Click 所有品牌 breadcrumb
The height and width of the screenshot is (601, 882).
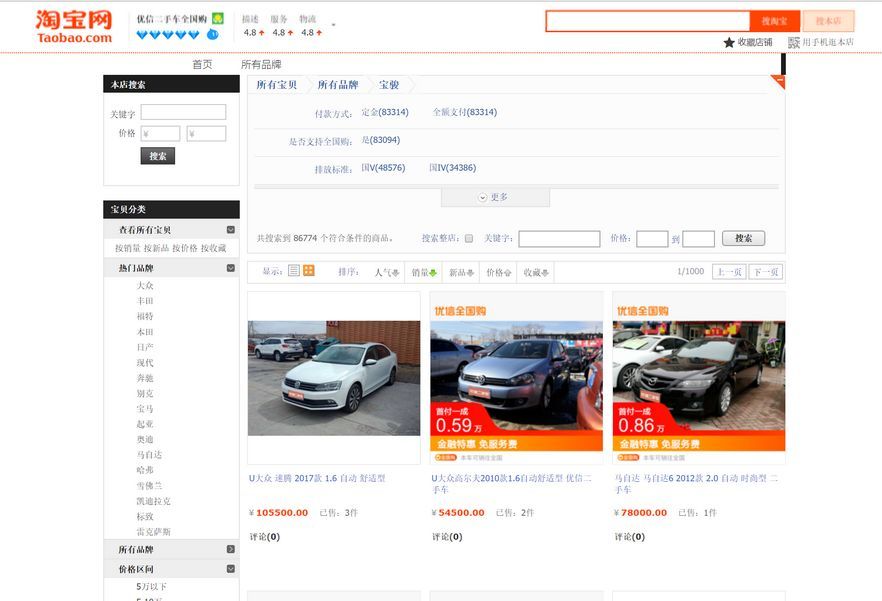338,85
